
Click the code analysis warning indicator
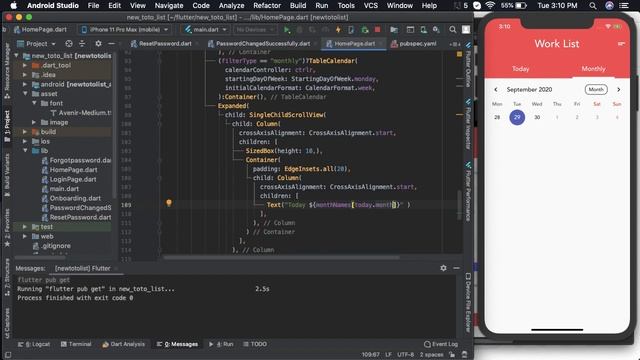(x=459, y=54)
